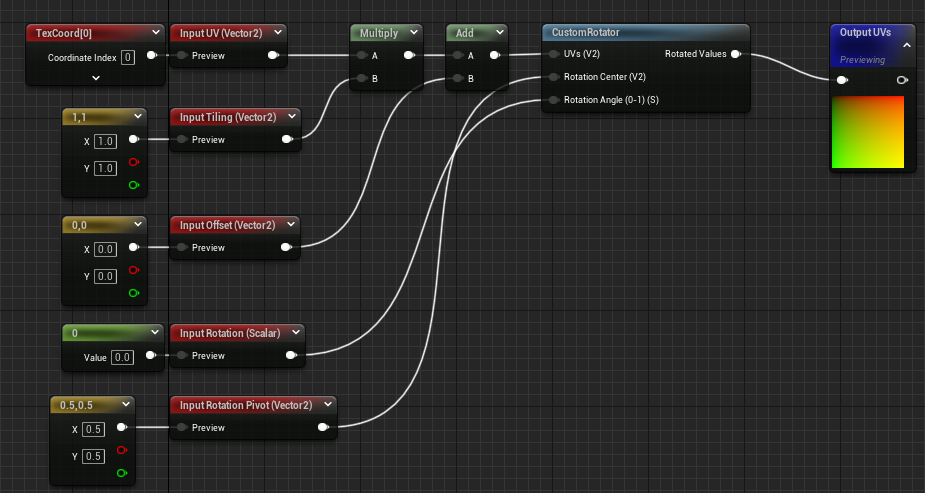
Task: Click the Output UVs input pin
Action: (x=842, y=79)
